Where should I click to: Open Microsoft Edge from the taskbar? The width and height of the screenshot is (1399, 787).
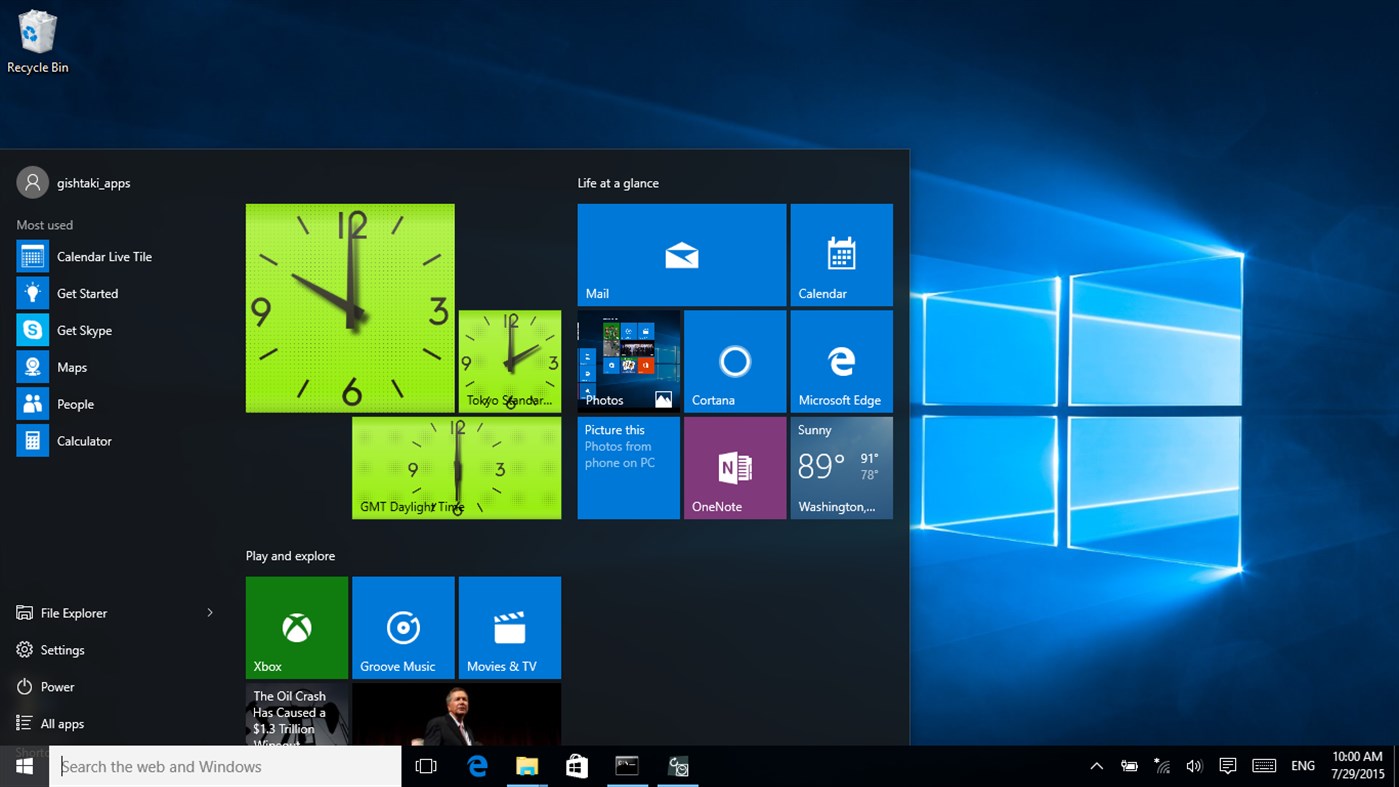pyautogui.click(x=477, y=766)
